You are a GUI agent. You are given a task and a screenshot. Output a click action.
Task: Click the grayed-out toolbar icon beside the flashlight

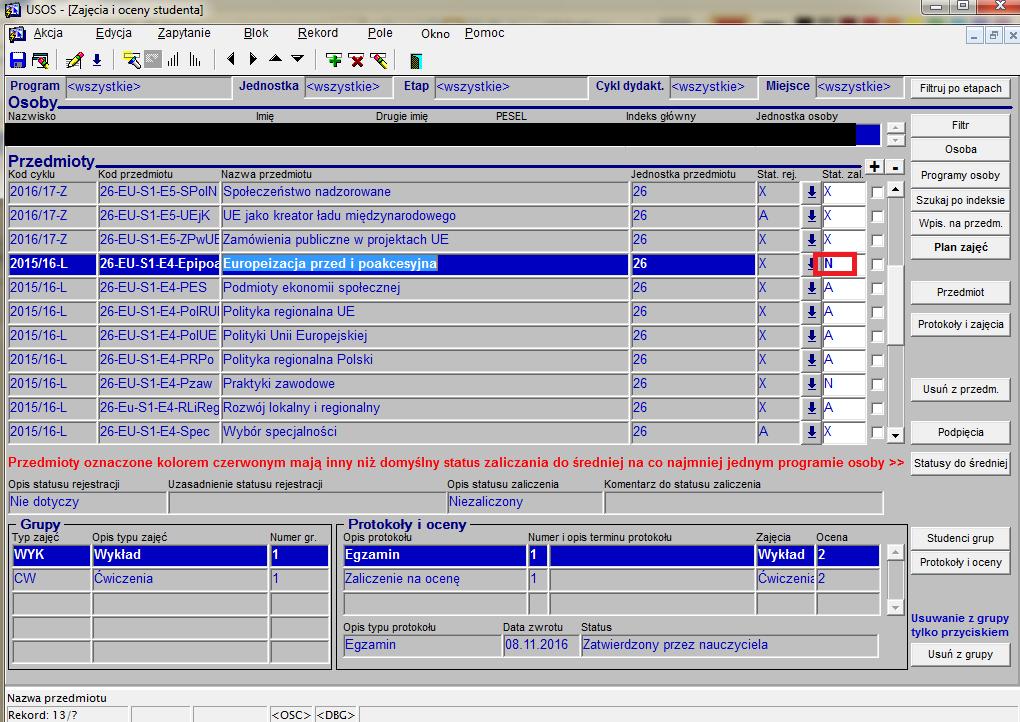tap(153, 60)
